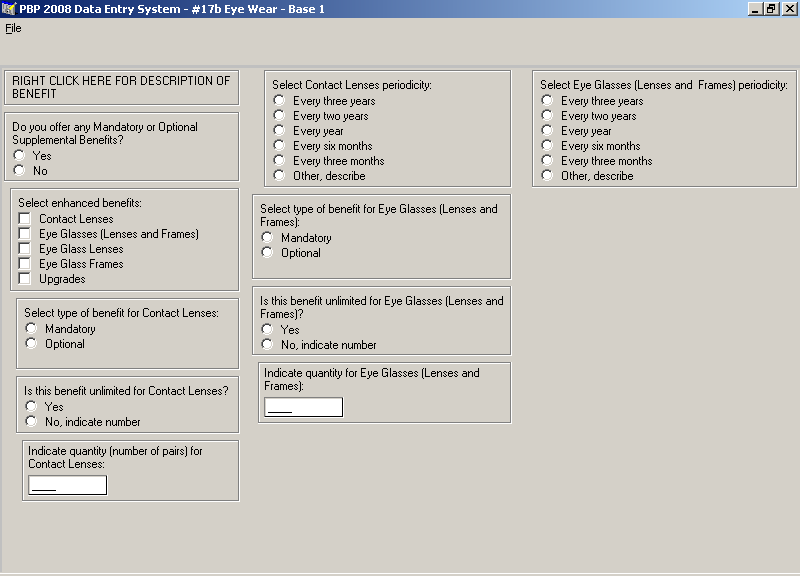Select Mandatory for Contact Lenses benefit type
The width and height of the screenshot is (800, 576).
point(31,328)
